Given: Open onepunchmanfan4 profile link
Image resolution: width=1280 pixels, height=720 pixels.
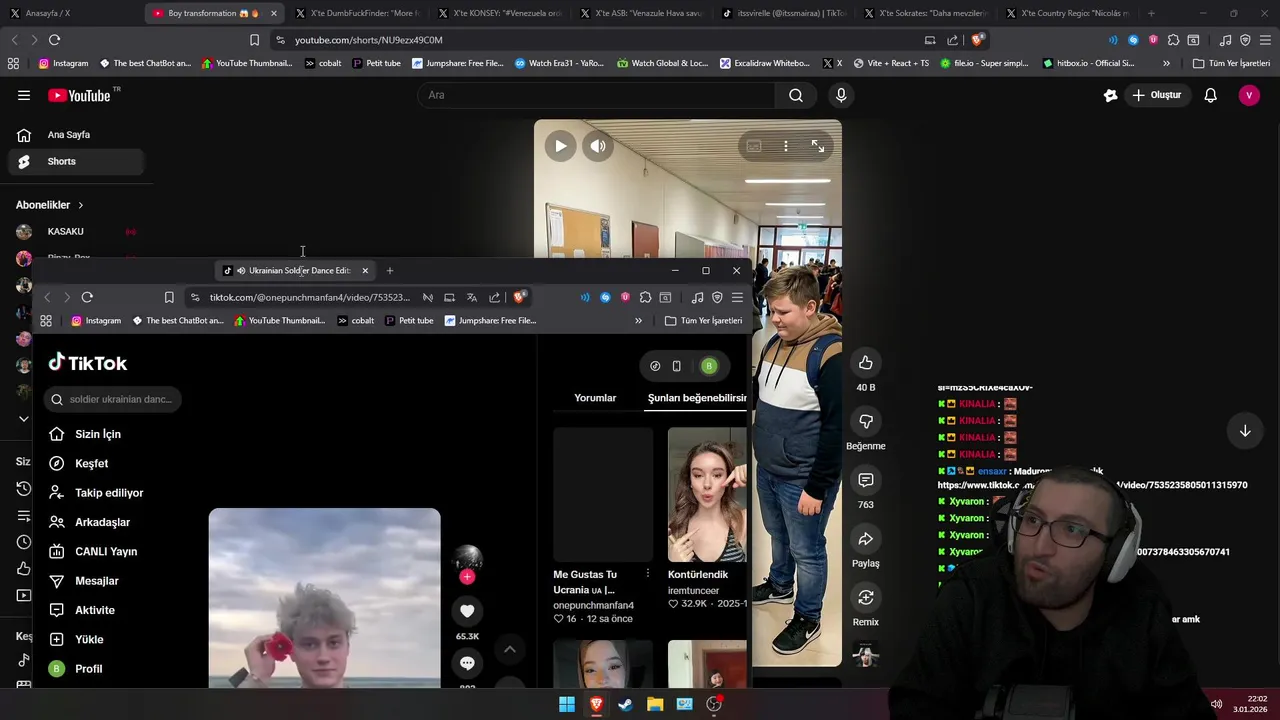Looking at the screenshot, I should click(x=594, y=605).
